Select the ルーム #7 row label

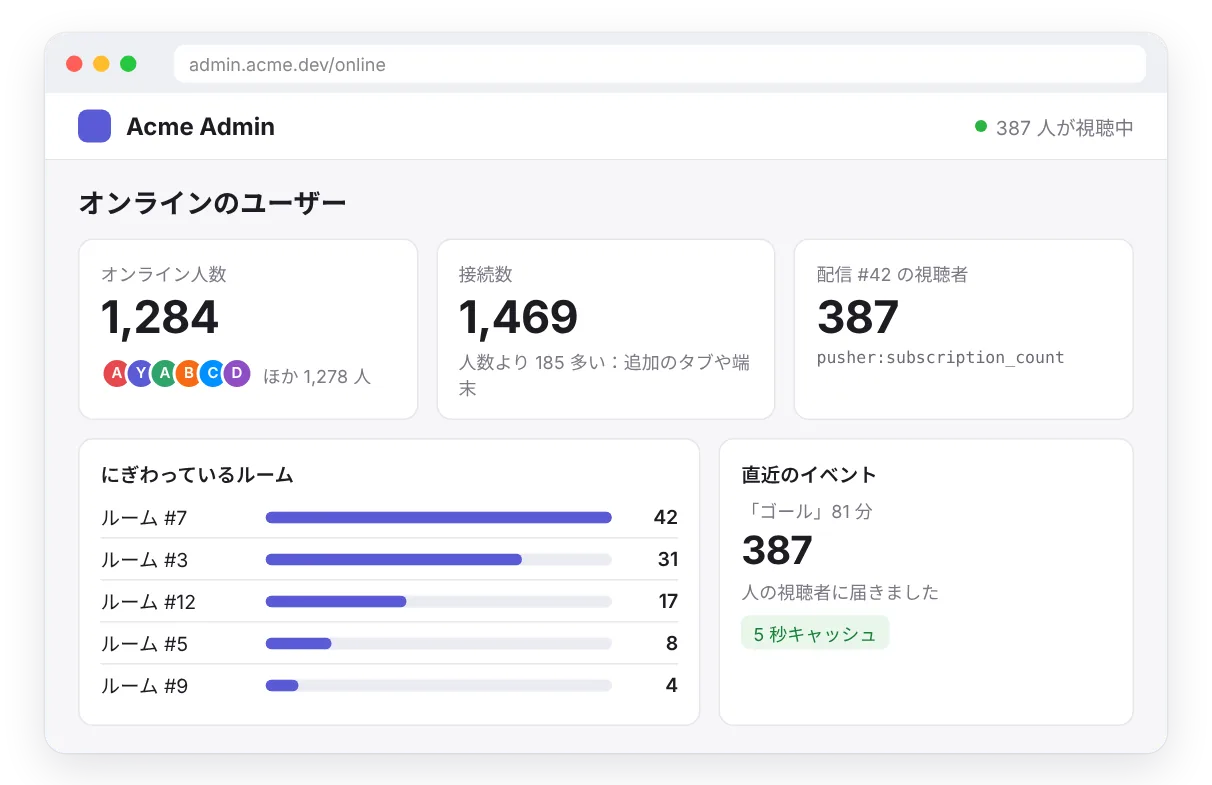click(x=144, y=518)
